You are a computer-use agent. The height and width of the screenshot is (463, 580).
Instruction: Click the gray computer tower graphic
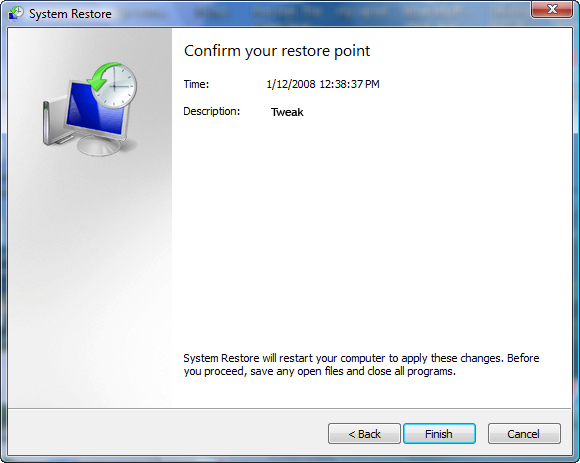point(54,123)
